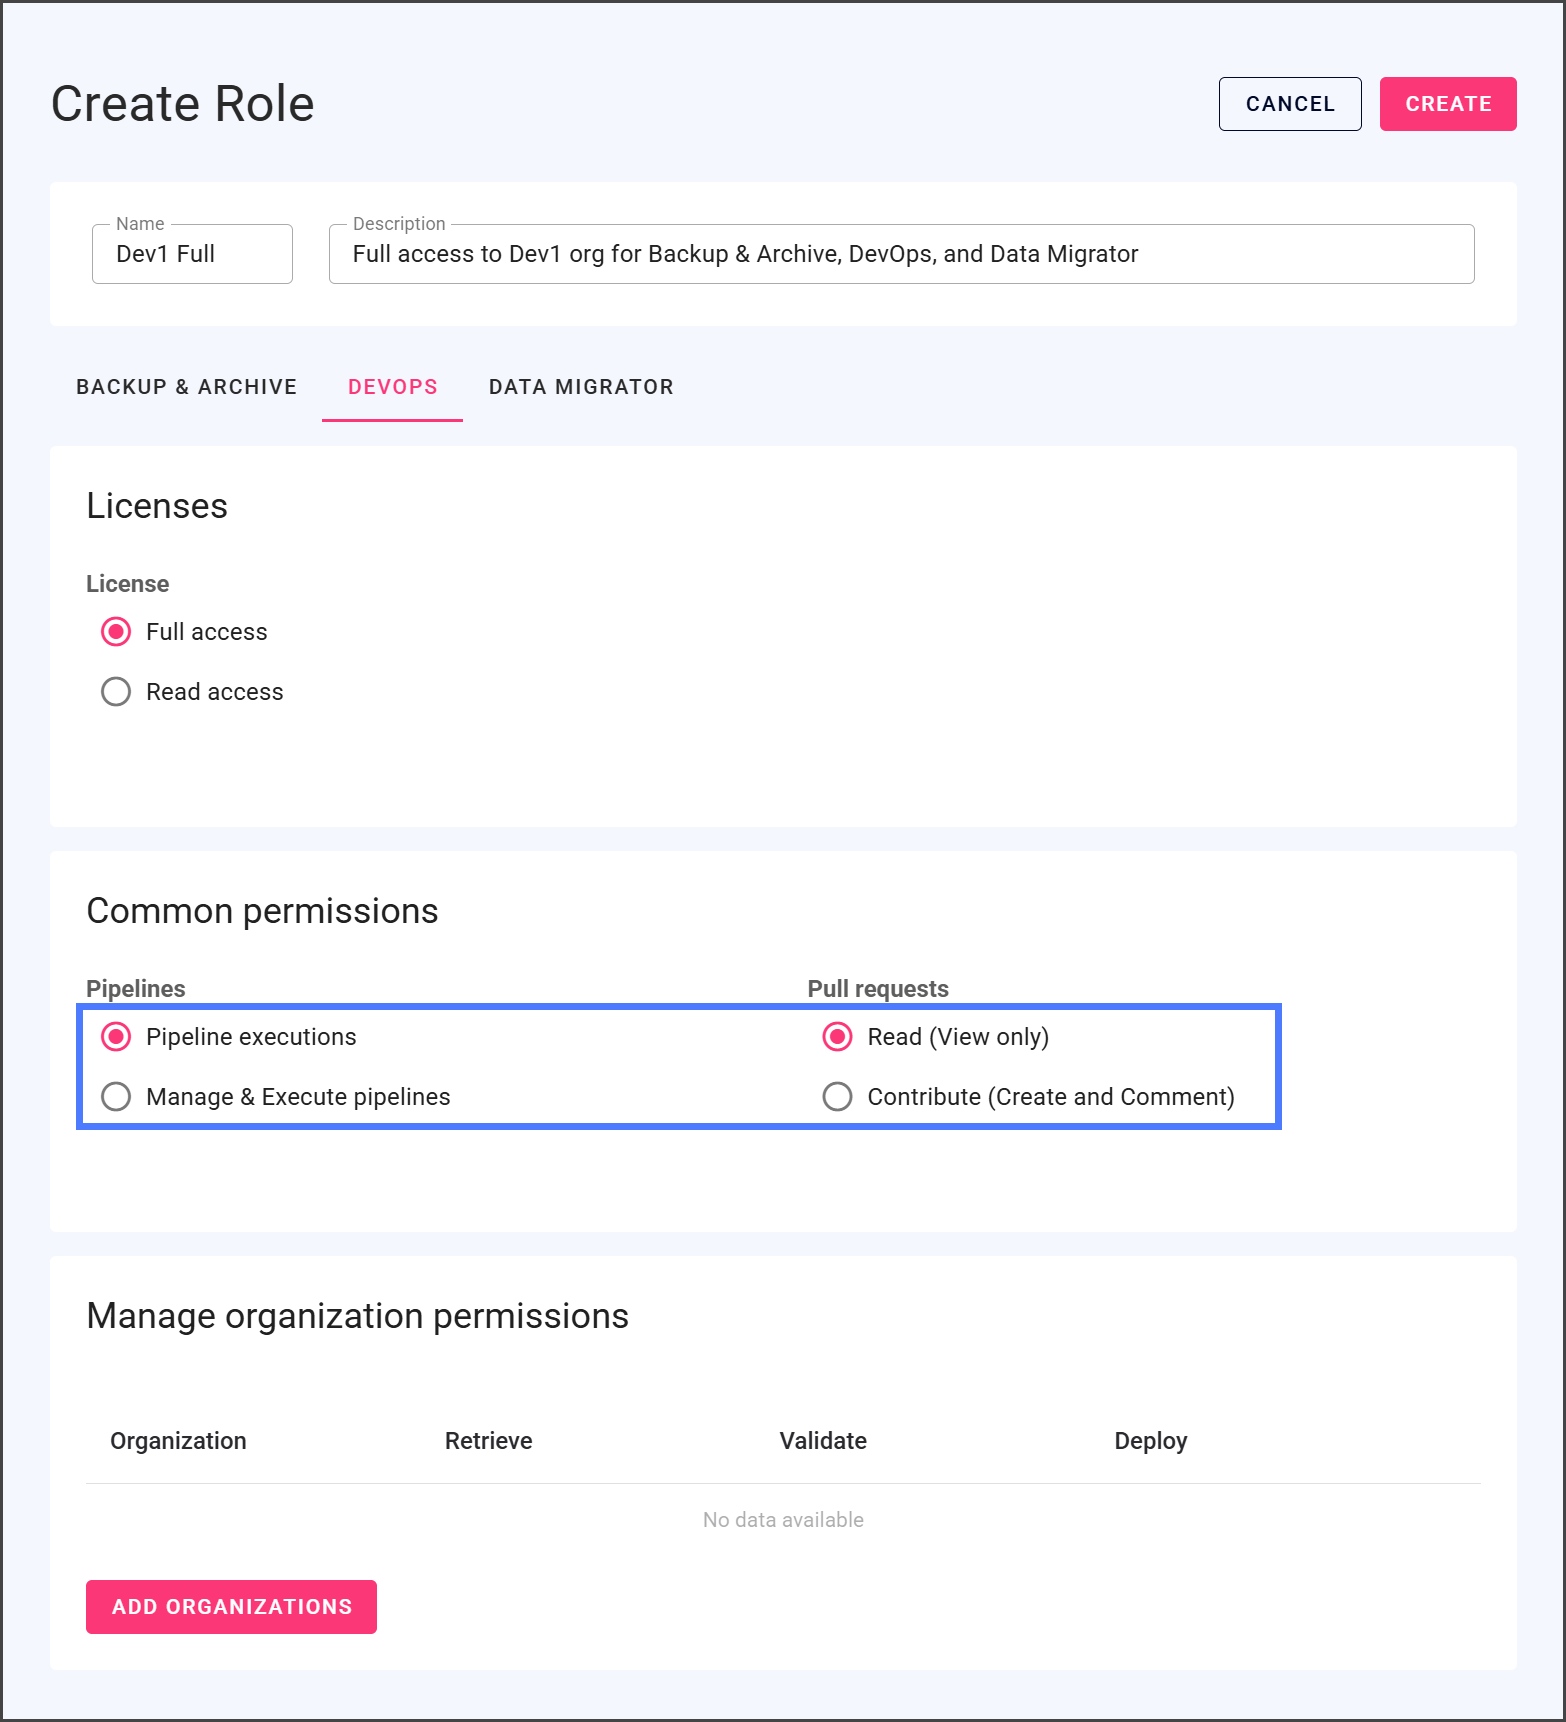
Task: Click the Retrieve column header
Action: (488, 1441)
